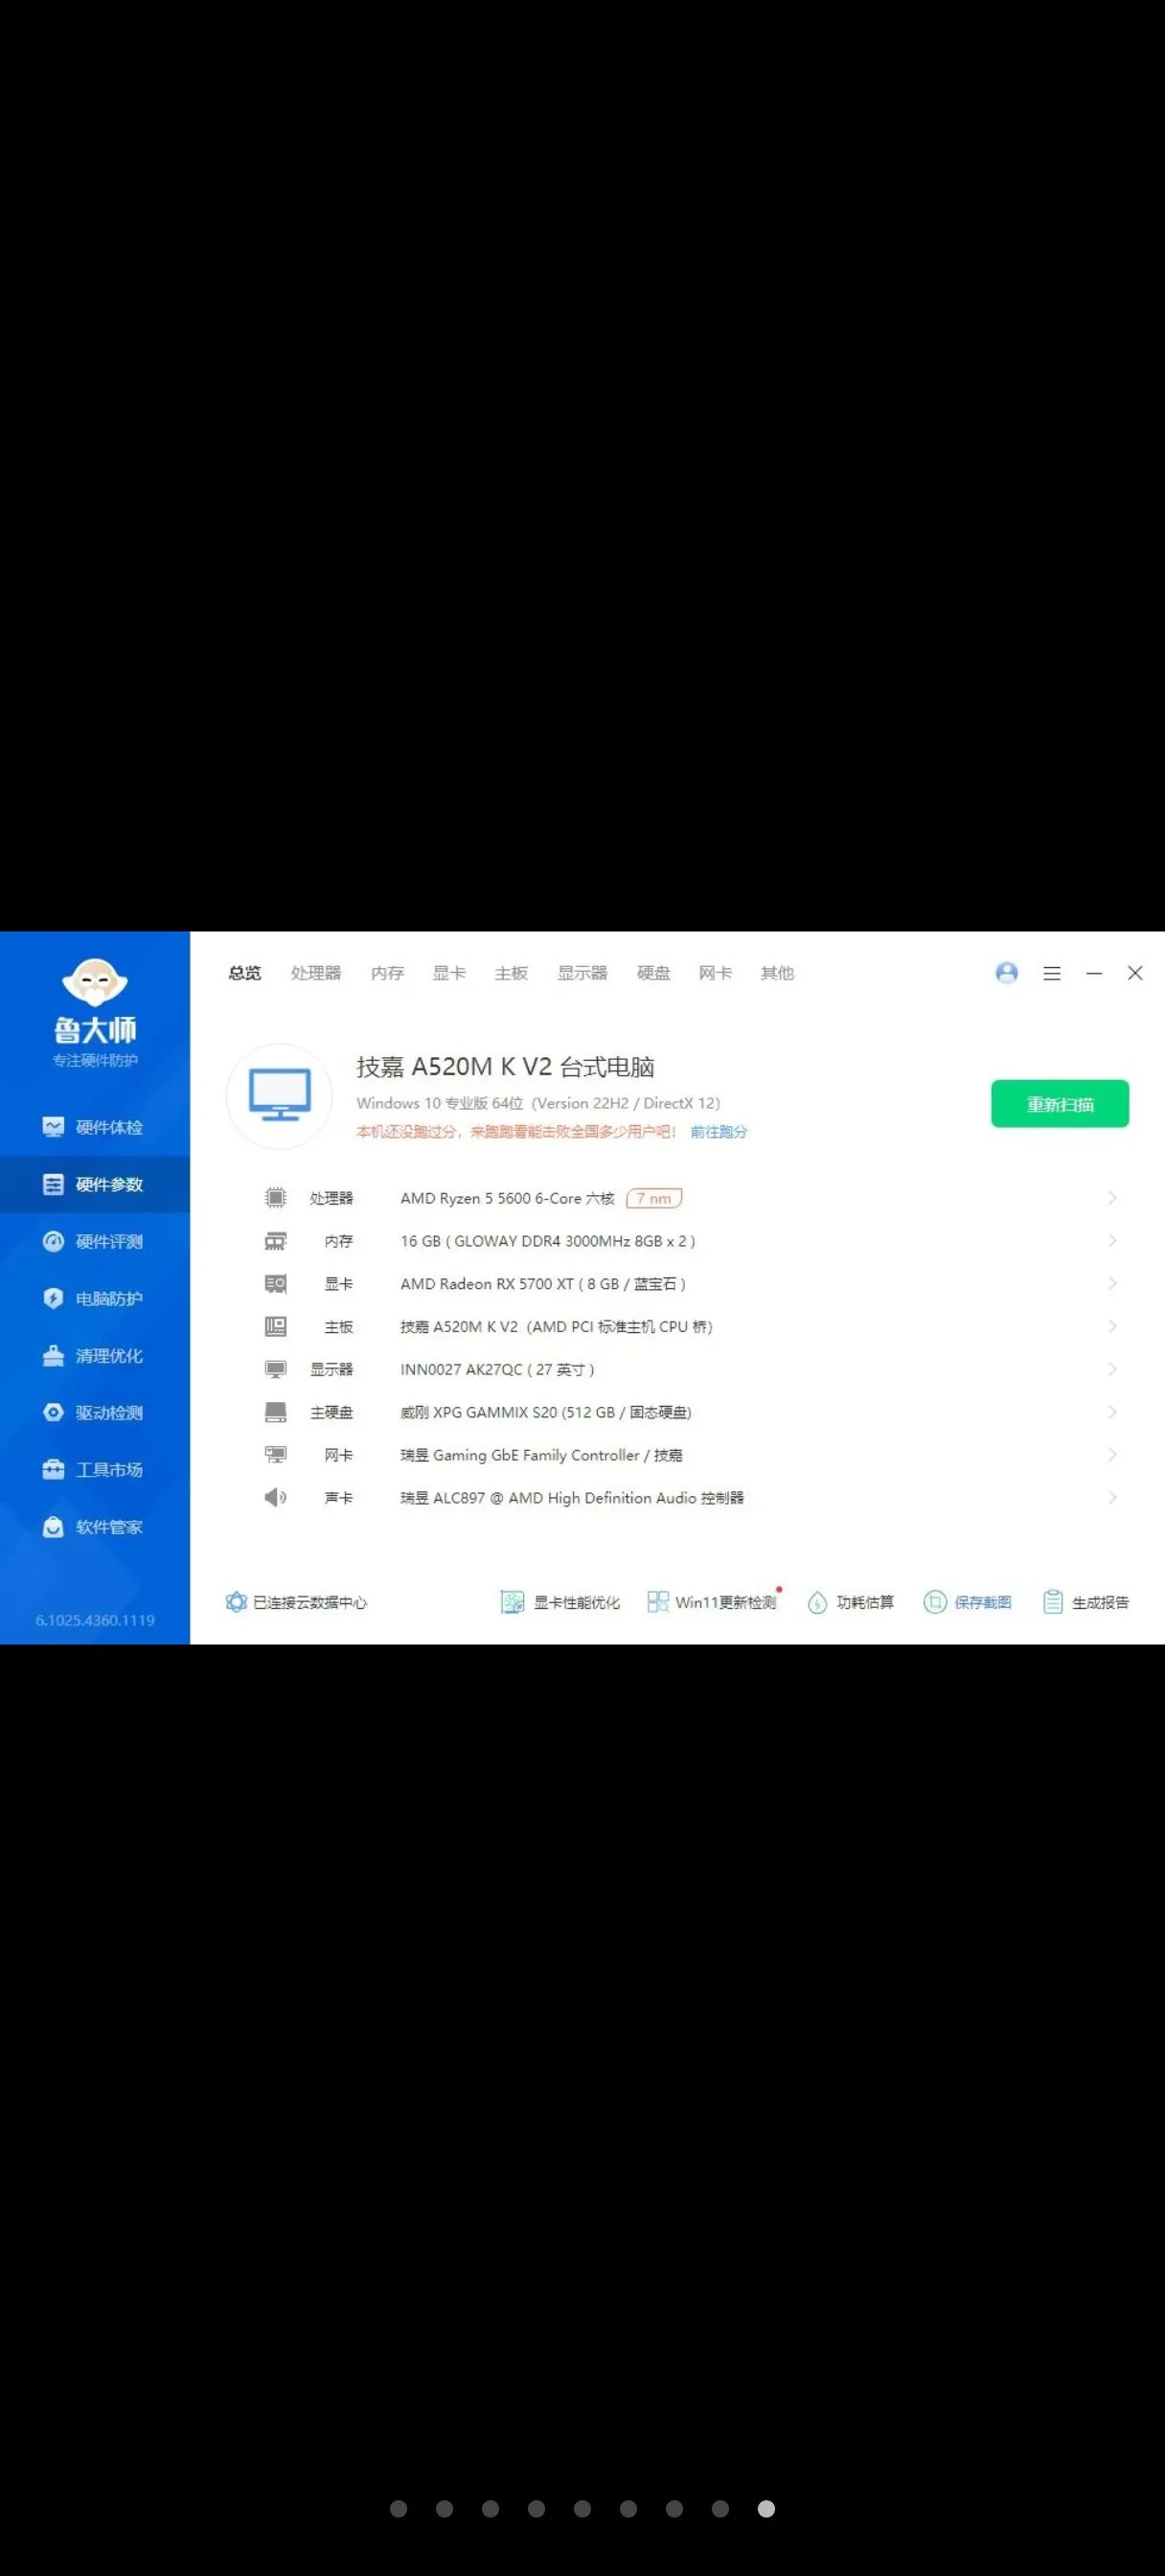
Task: Open 电脑防护 shield icon
Action: tap(54, 1298)
